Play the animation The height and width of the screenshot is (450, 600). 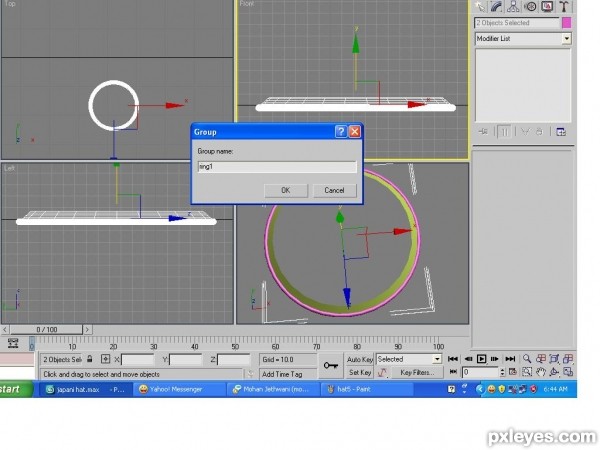[481, 359]
